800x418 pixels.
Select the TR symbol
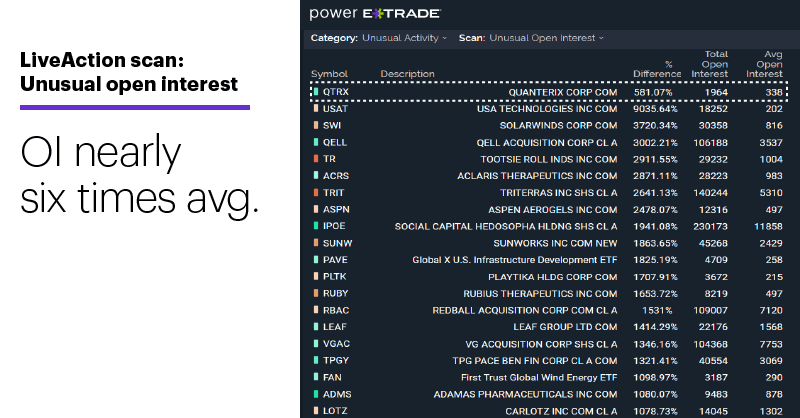[x=329, y=159]
